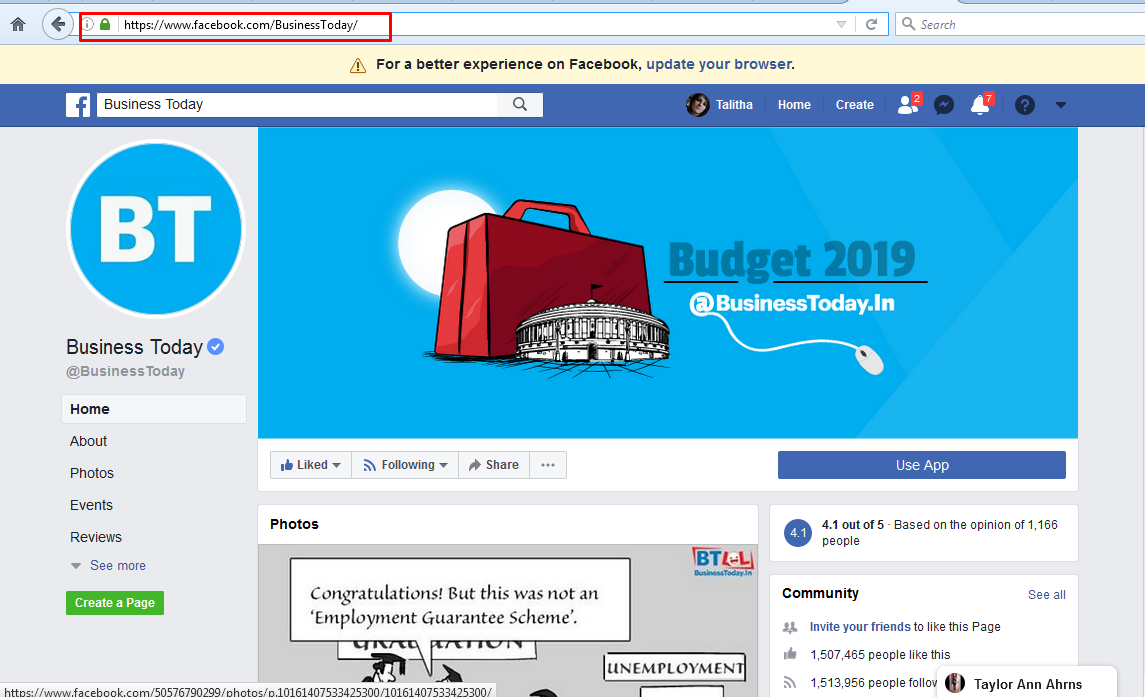Click 'Invite your friends' link

click(860, 627)
